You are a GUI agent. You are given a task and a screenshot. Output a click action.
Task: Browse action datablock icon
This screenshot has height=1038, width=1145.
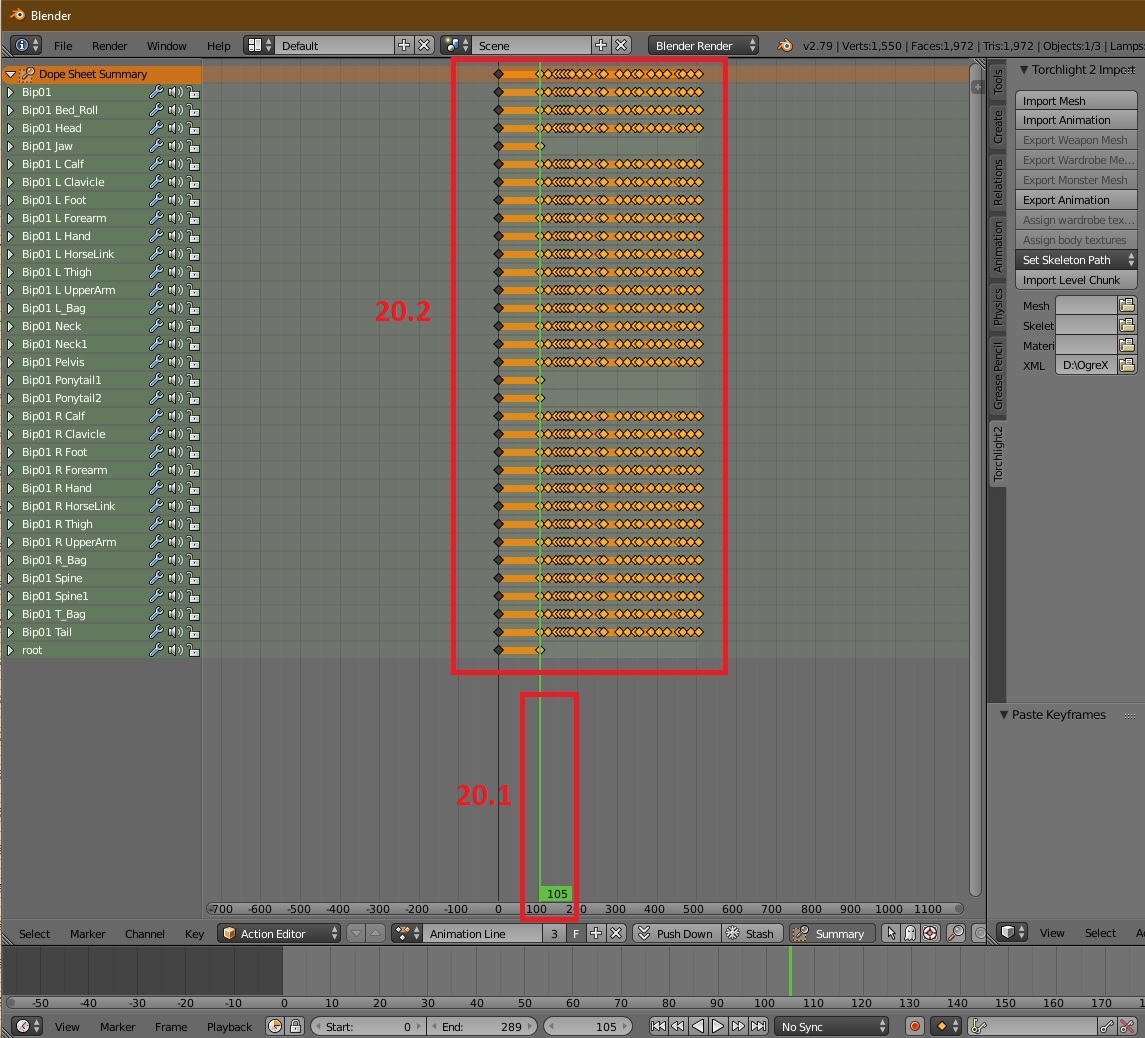(407, 934)
